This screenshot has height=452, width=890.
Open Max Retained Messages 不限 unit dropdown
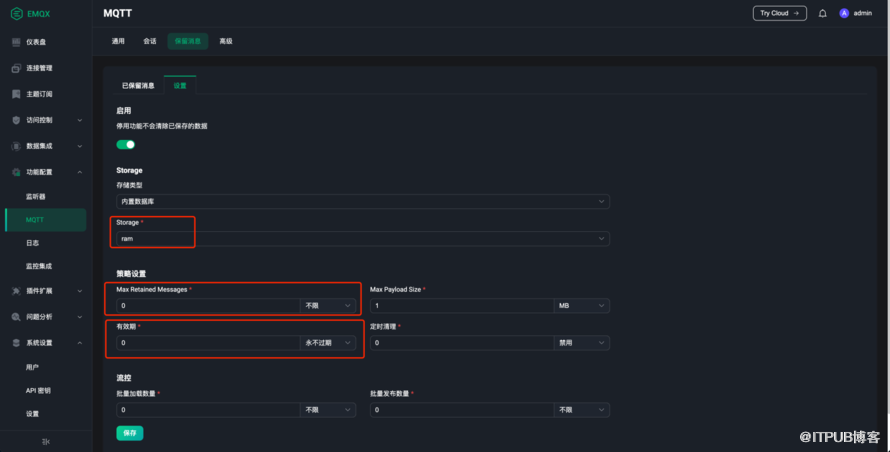(x=328, y=305)
